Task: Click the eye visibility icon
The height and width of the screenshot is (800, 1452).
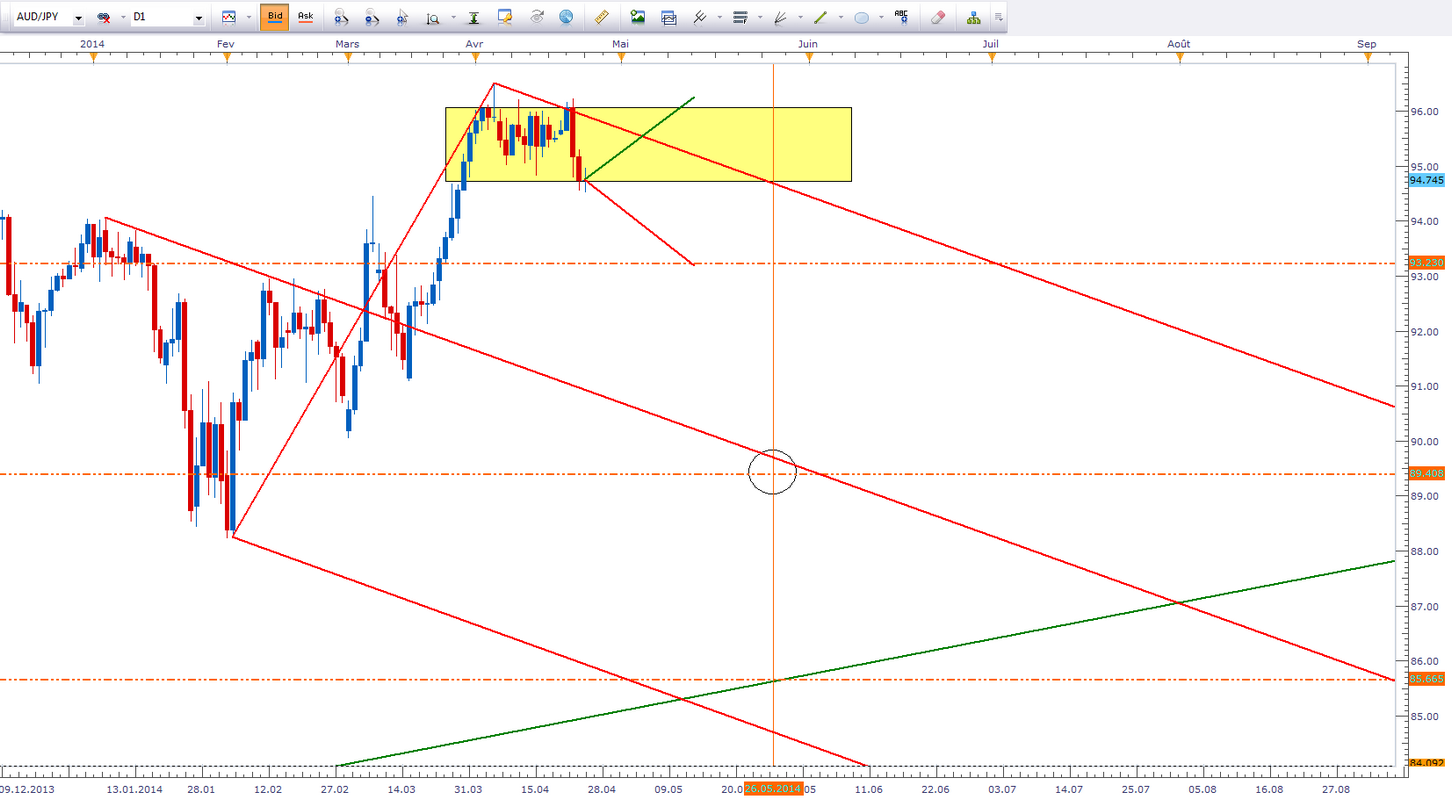Action: coord(536,17)
